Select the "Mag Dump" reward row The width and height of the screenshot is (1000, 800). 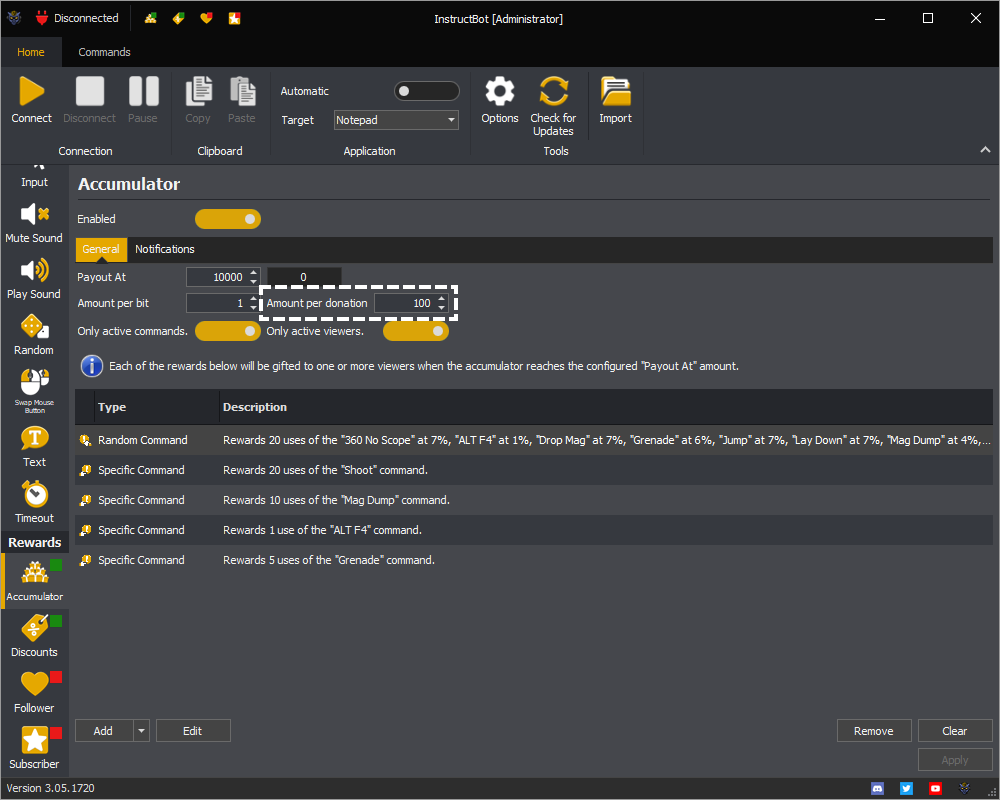click(x=534, y=500)
